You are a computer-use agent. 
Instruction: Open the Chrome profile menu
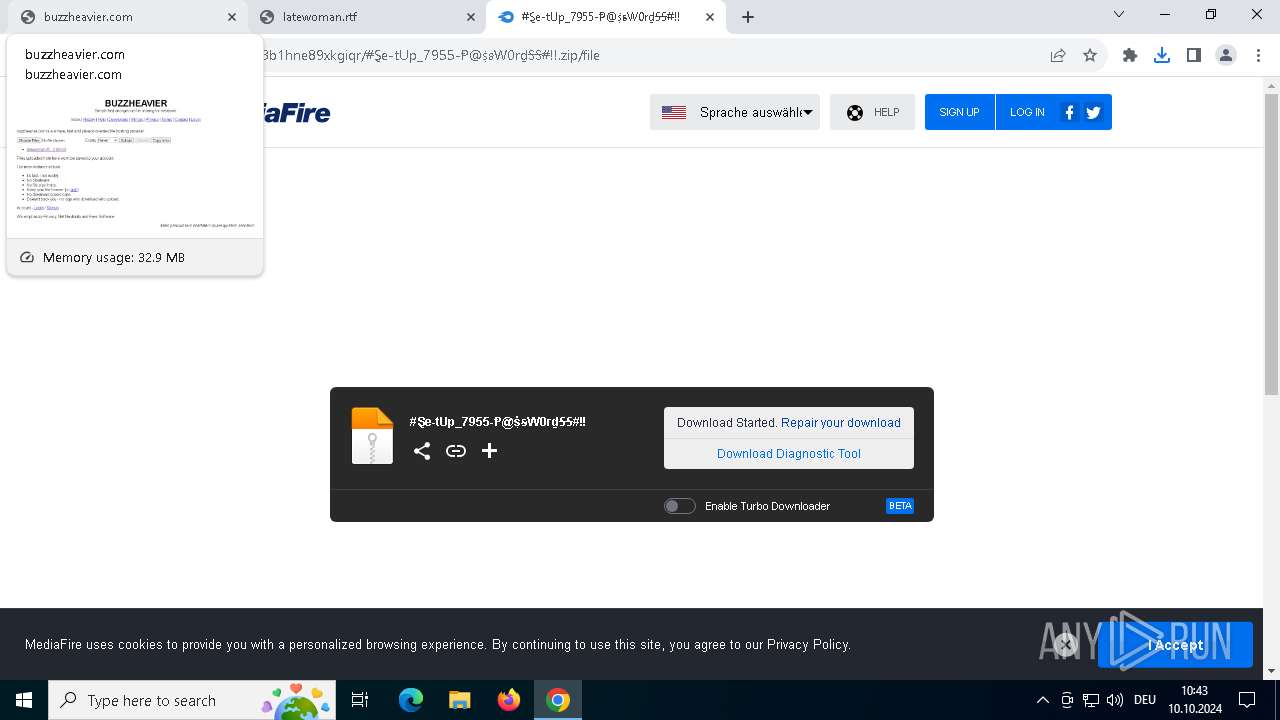(x=1226, y=55)
